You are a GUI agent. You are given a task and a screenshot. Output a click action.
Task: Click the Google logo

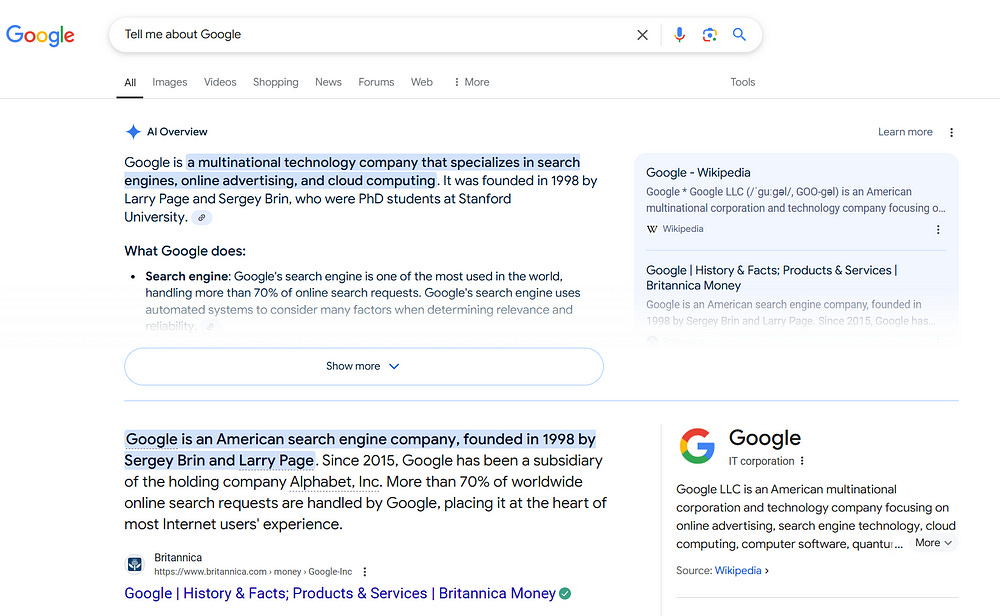(40, 35)
